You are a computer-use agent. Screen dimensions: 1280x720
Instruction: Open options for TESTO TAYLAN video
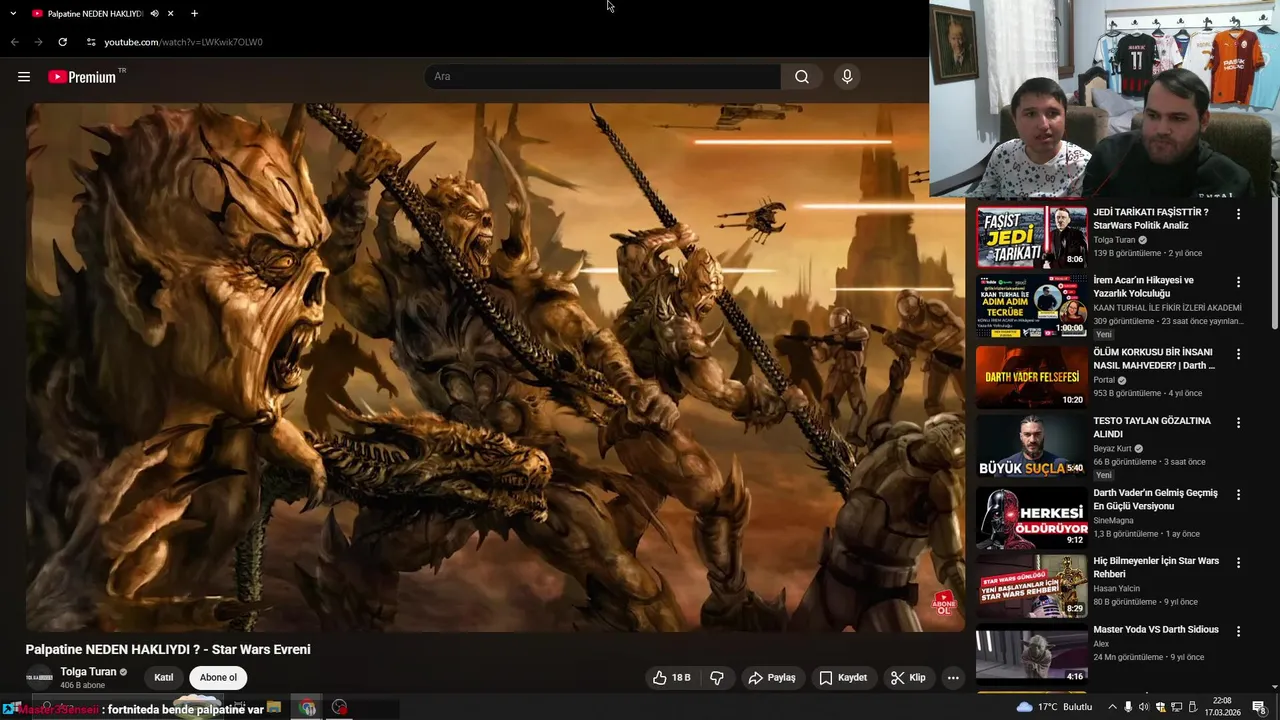[x=1238, y=423]
